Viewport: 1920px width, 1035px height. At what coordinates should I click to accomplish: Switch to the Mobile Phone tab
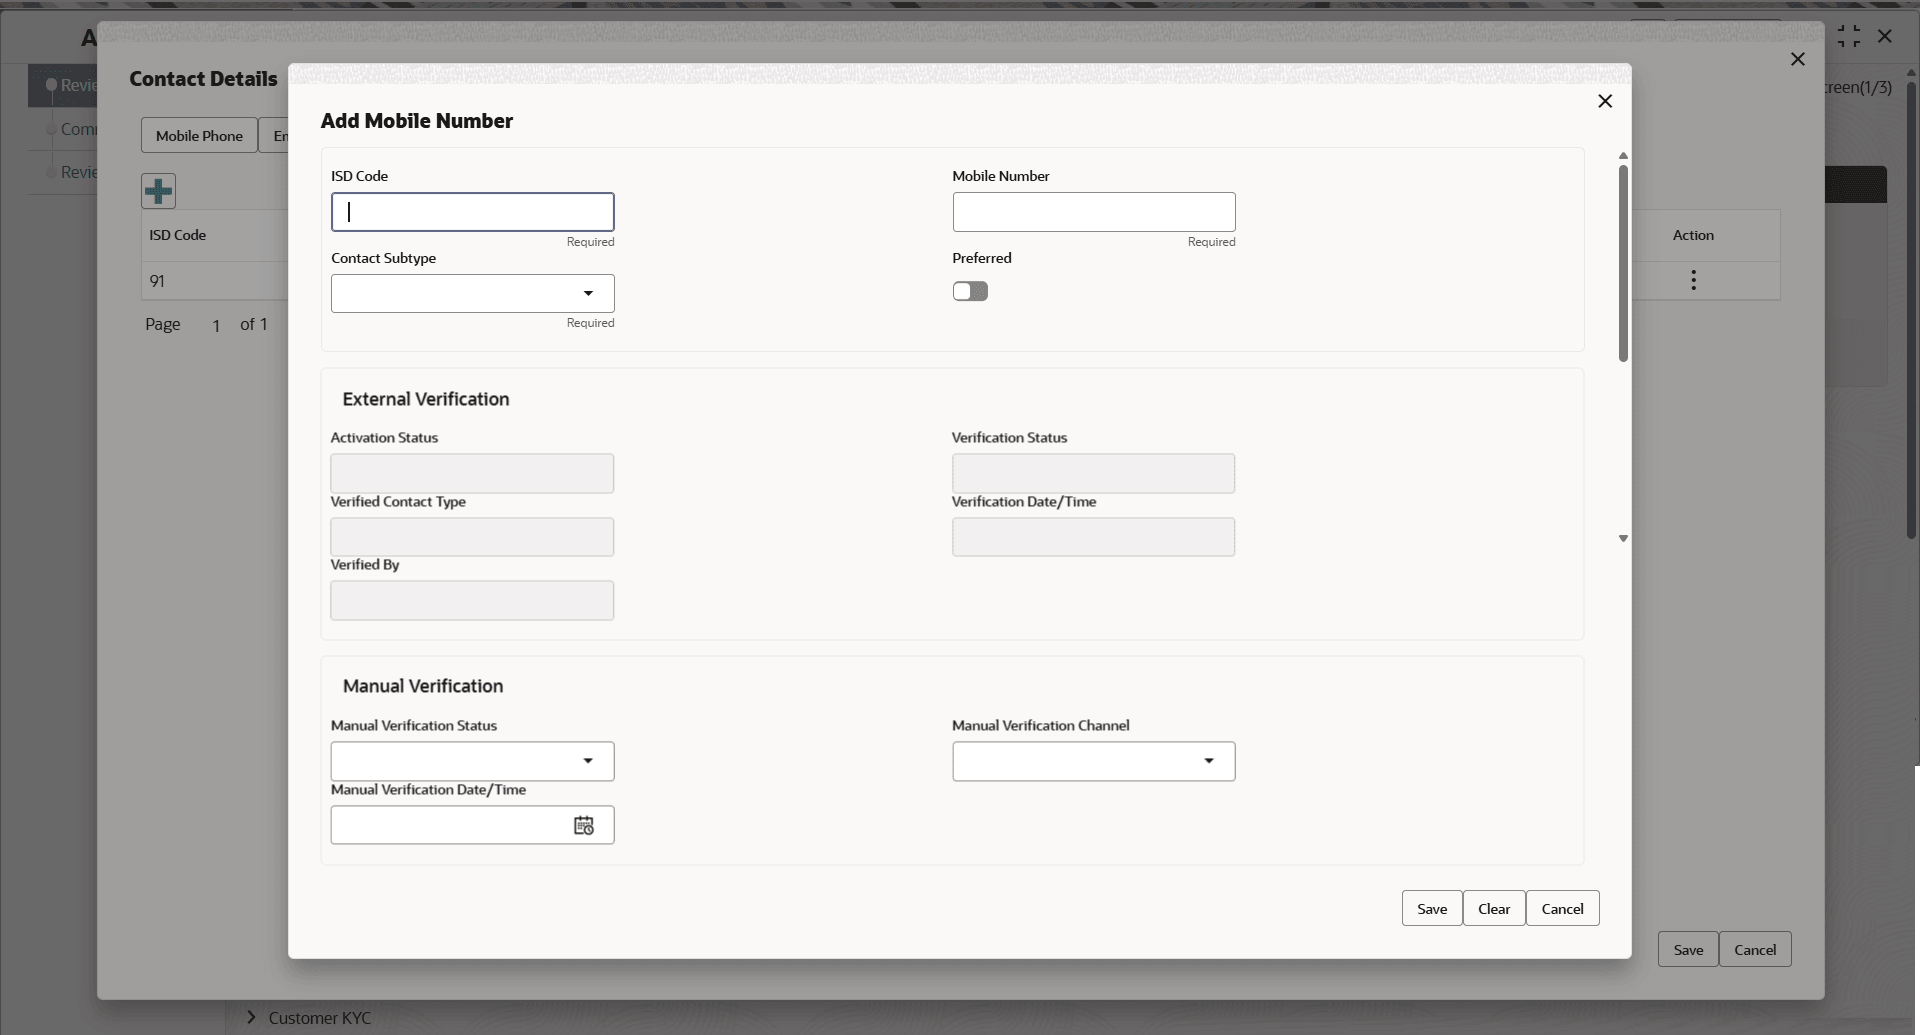click(x=199, y=135)
